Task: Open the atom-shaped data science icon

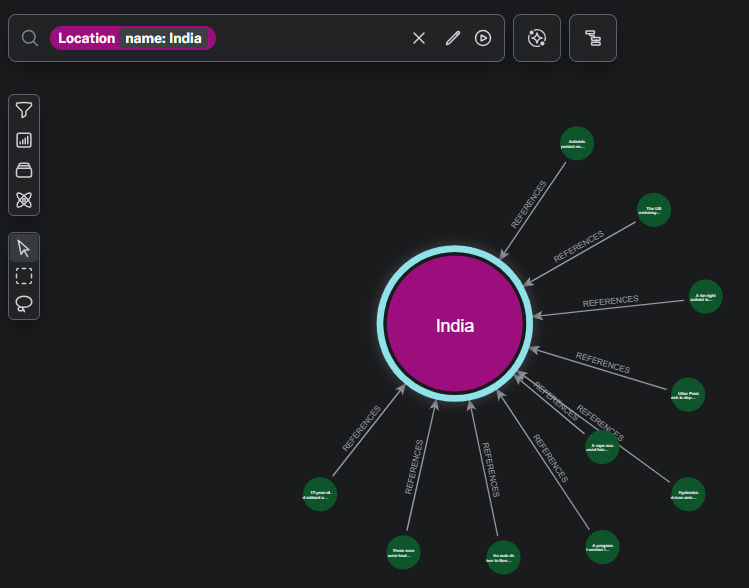Action: point(24,200)
